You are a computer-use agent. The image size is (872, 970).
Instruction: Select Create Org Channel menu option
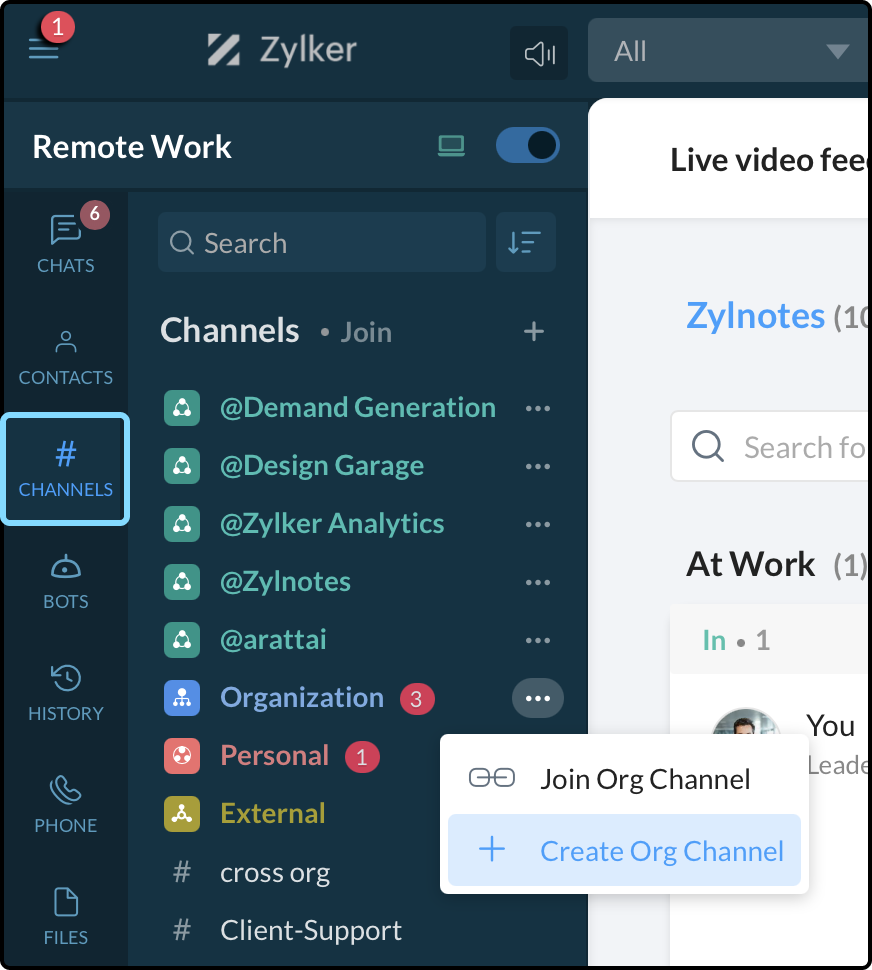[x=624, y=850]
